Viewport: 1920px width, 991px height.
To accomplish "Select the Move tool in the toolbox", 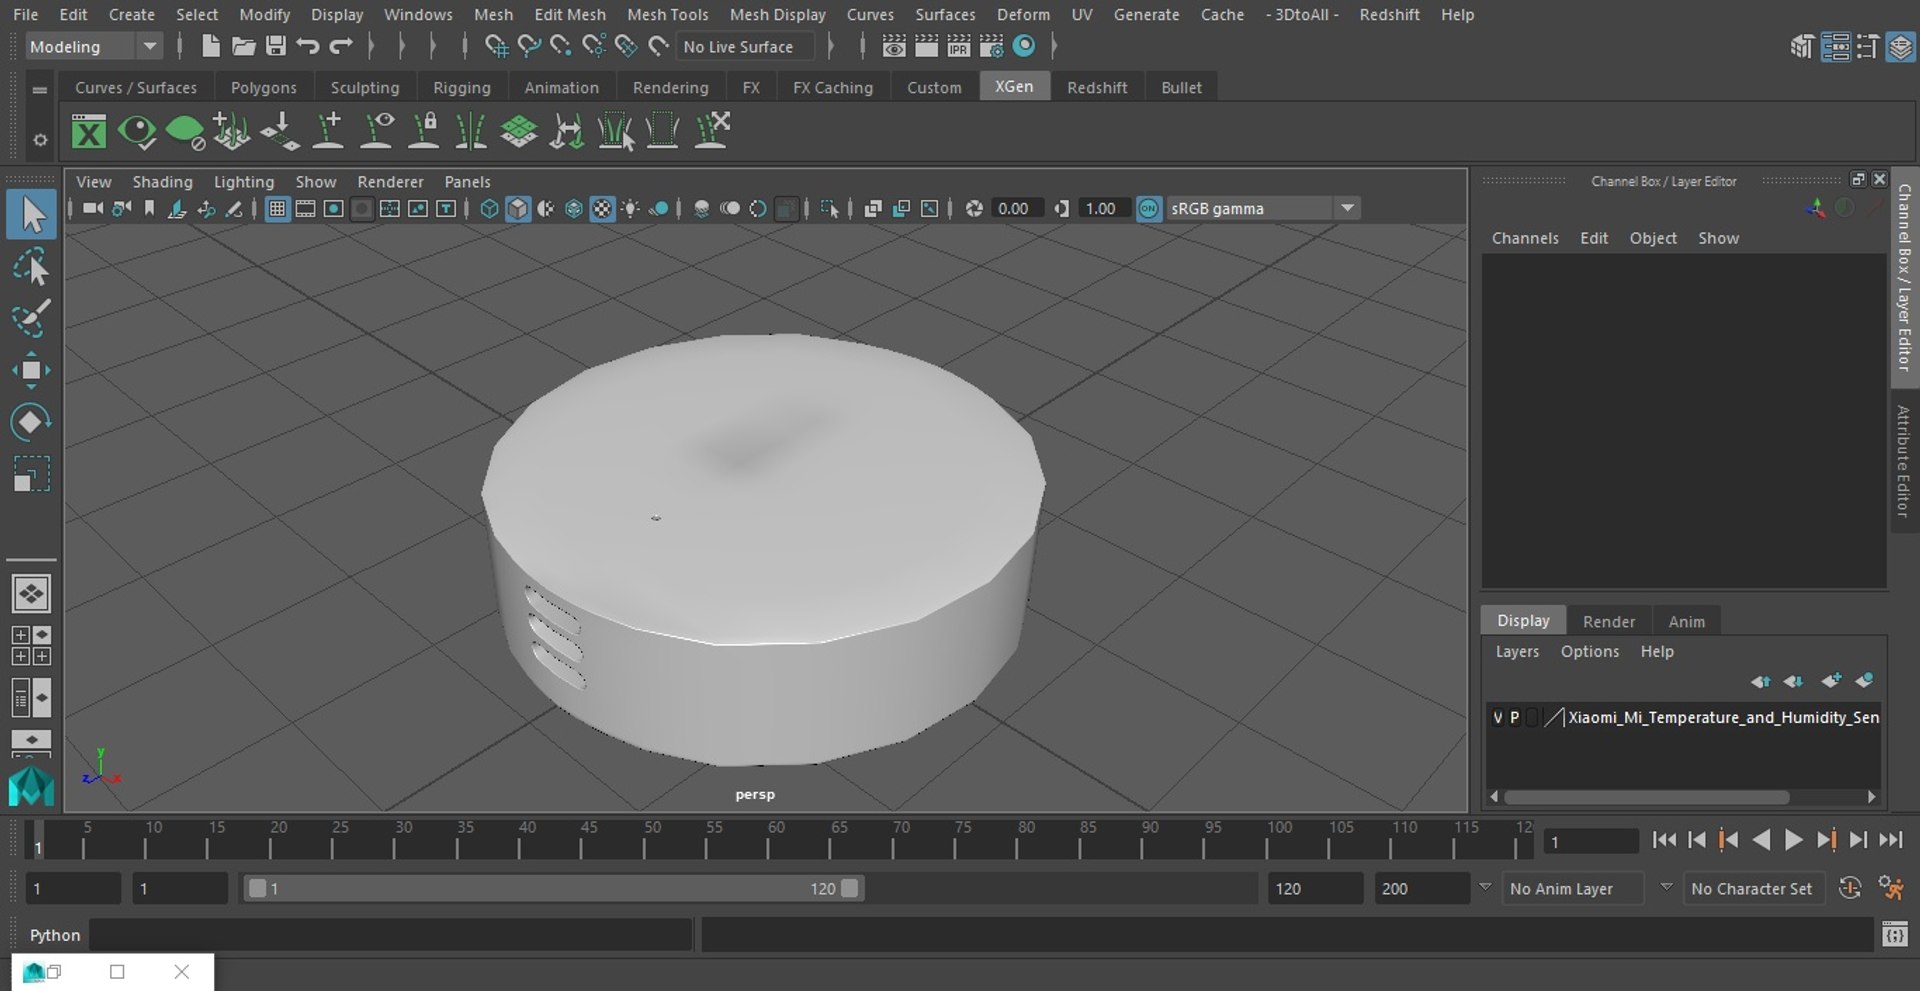I will (31, 370).
